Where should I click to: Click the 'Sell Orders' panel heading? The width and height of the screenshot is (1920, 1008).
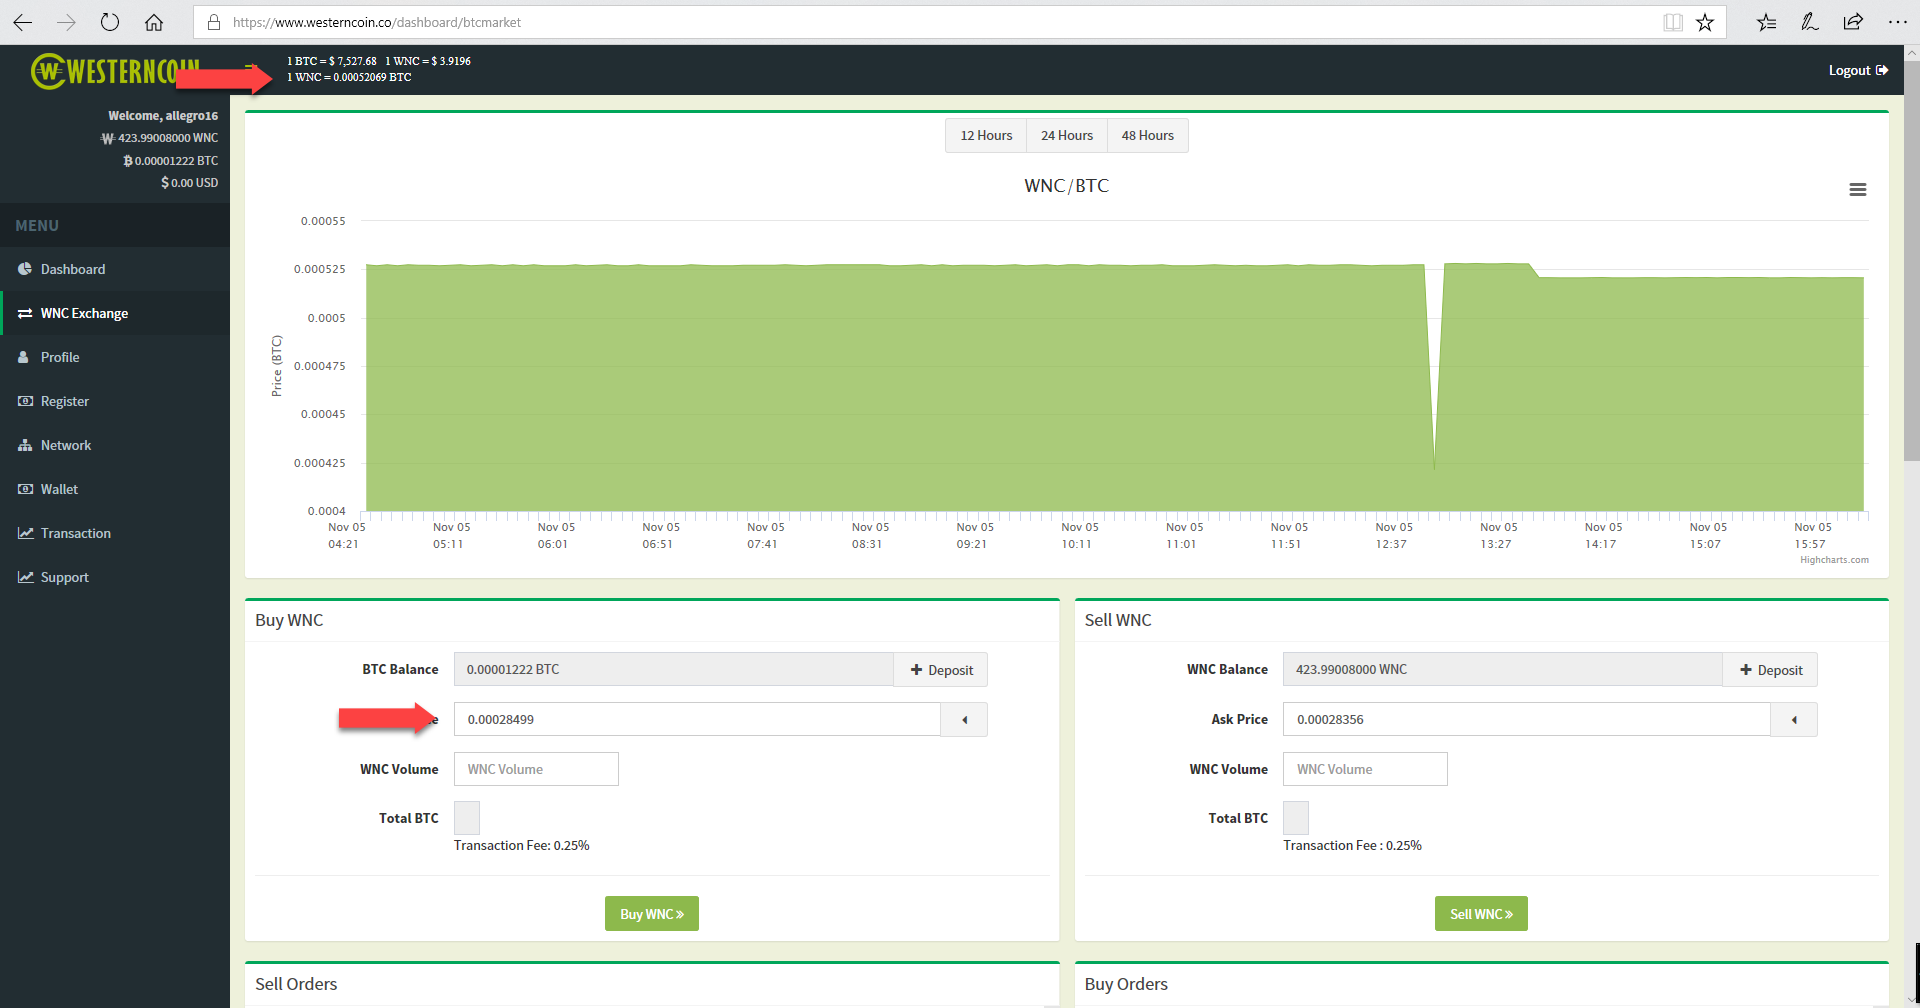[x=296, y=984]
